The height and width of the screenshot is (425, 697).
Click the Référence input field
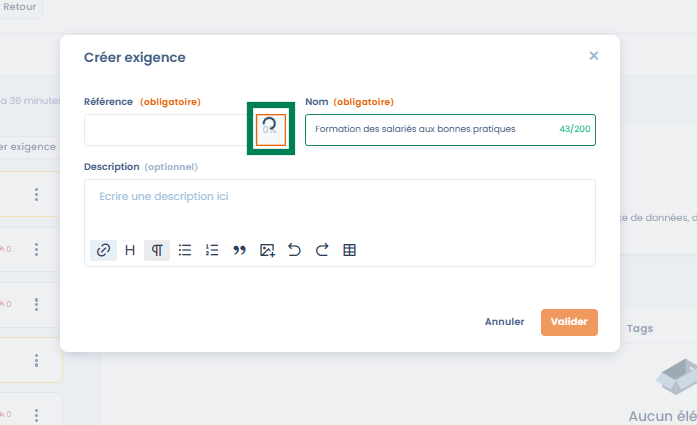point(165,130)
